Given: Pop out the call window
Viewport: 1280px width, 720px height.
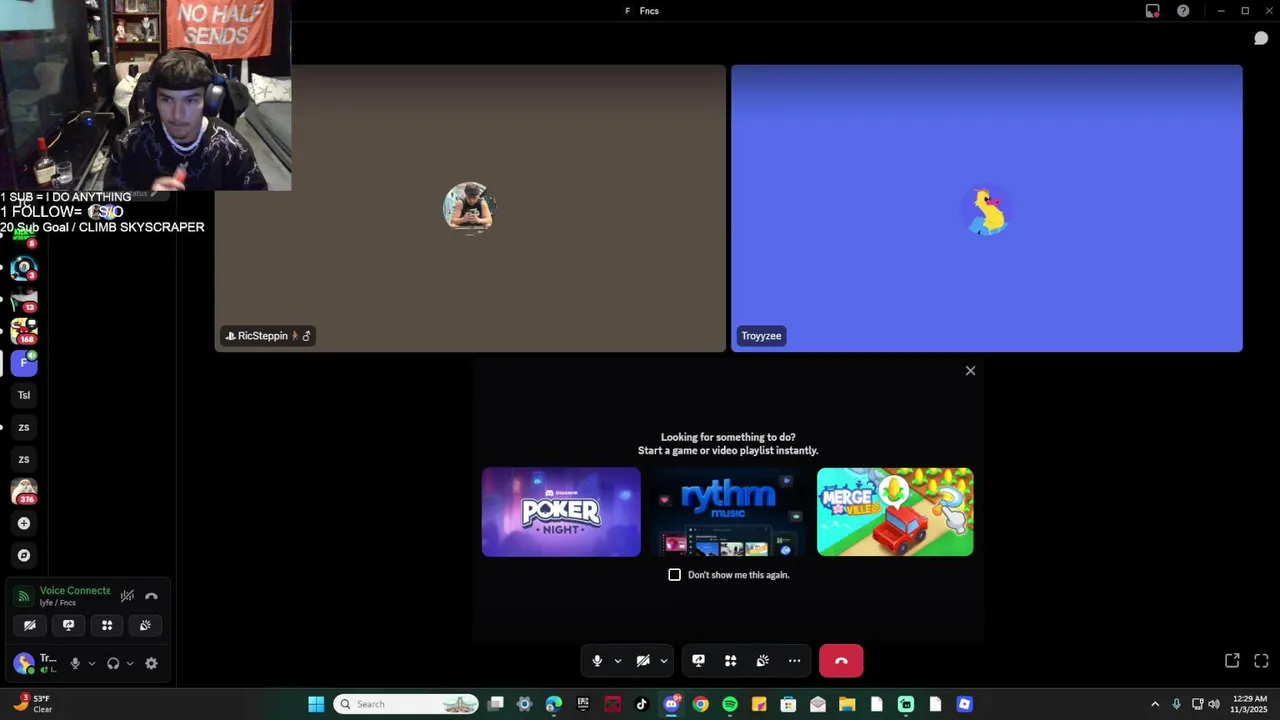Looking at the screenshot, I should point(1232,661).
